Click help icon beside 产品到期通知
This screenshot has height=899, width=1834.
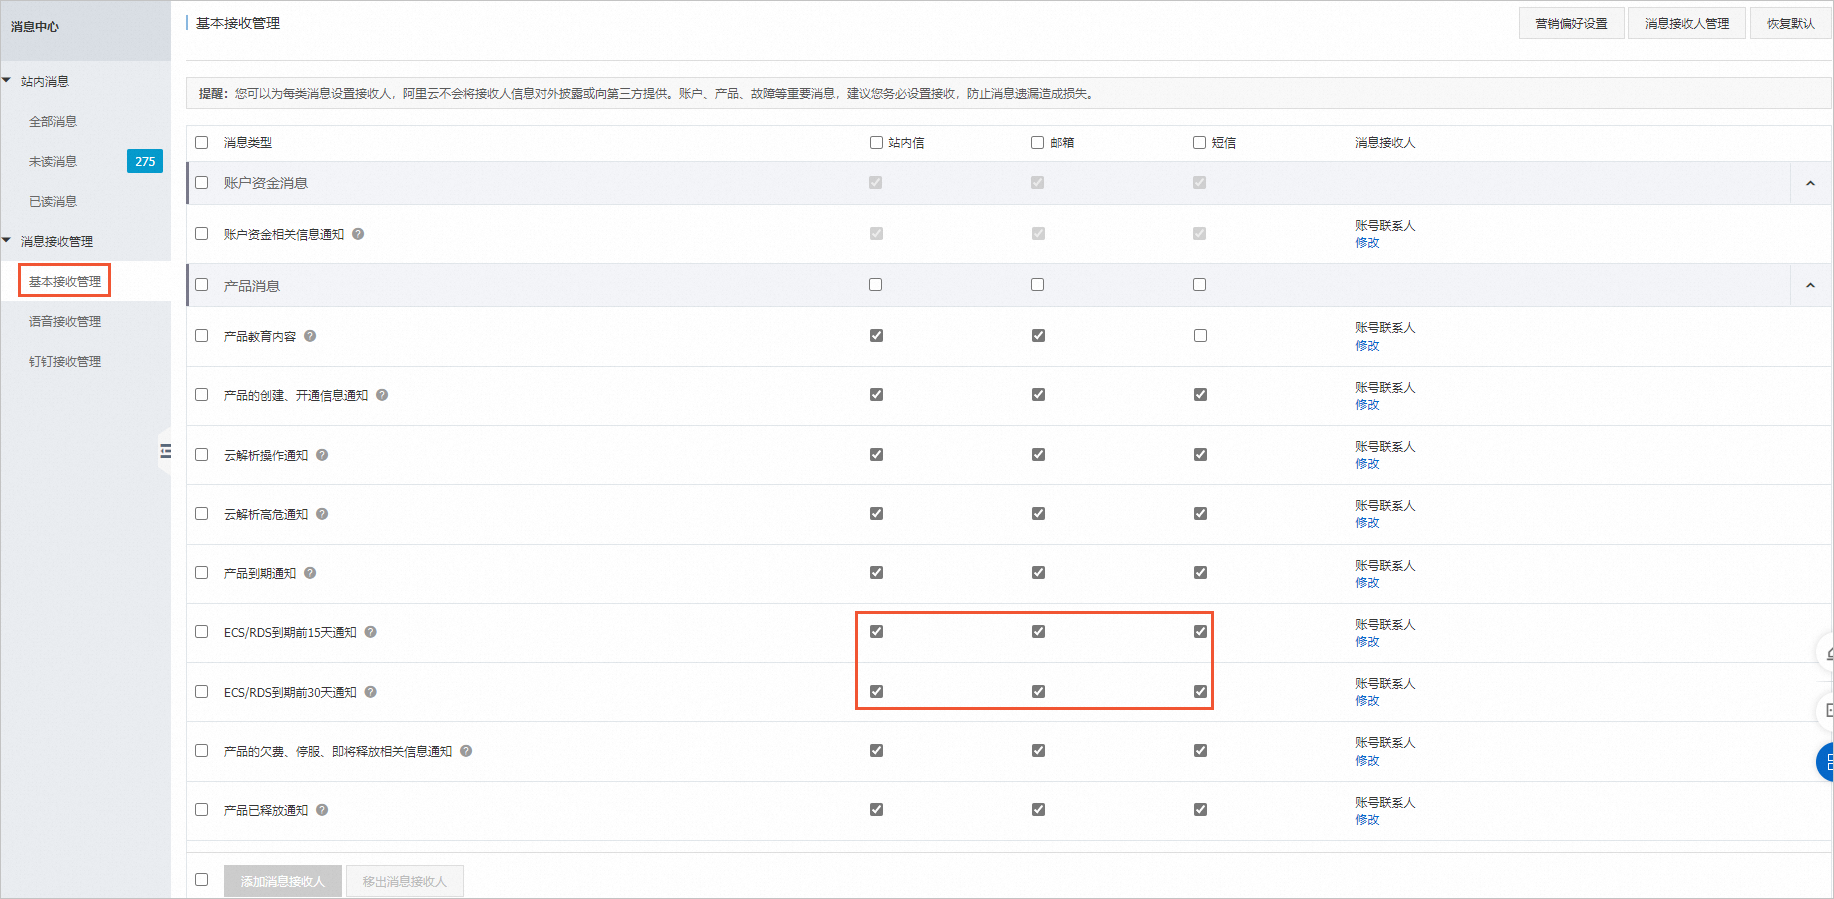click(310, 573)
